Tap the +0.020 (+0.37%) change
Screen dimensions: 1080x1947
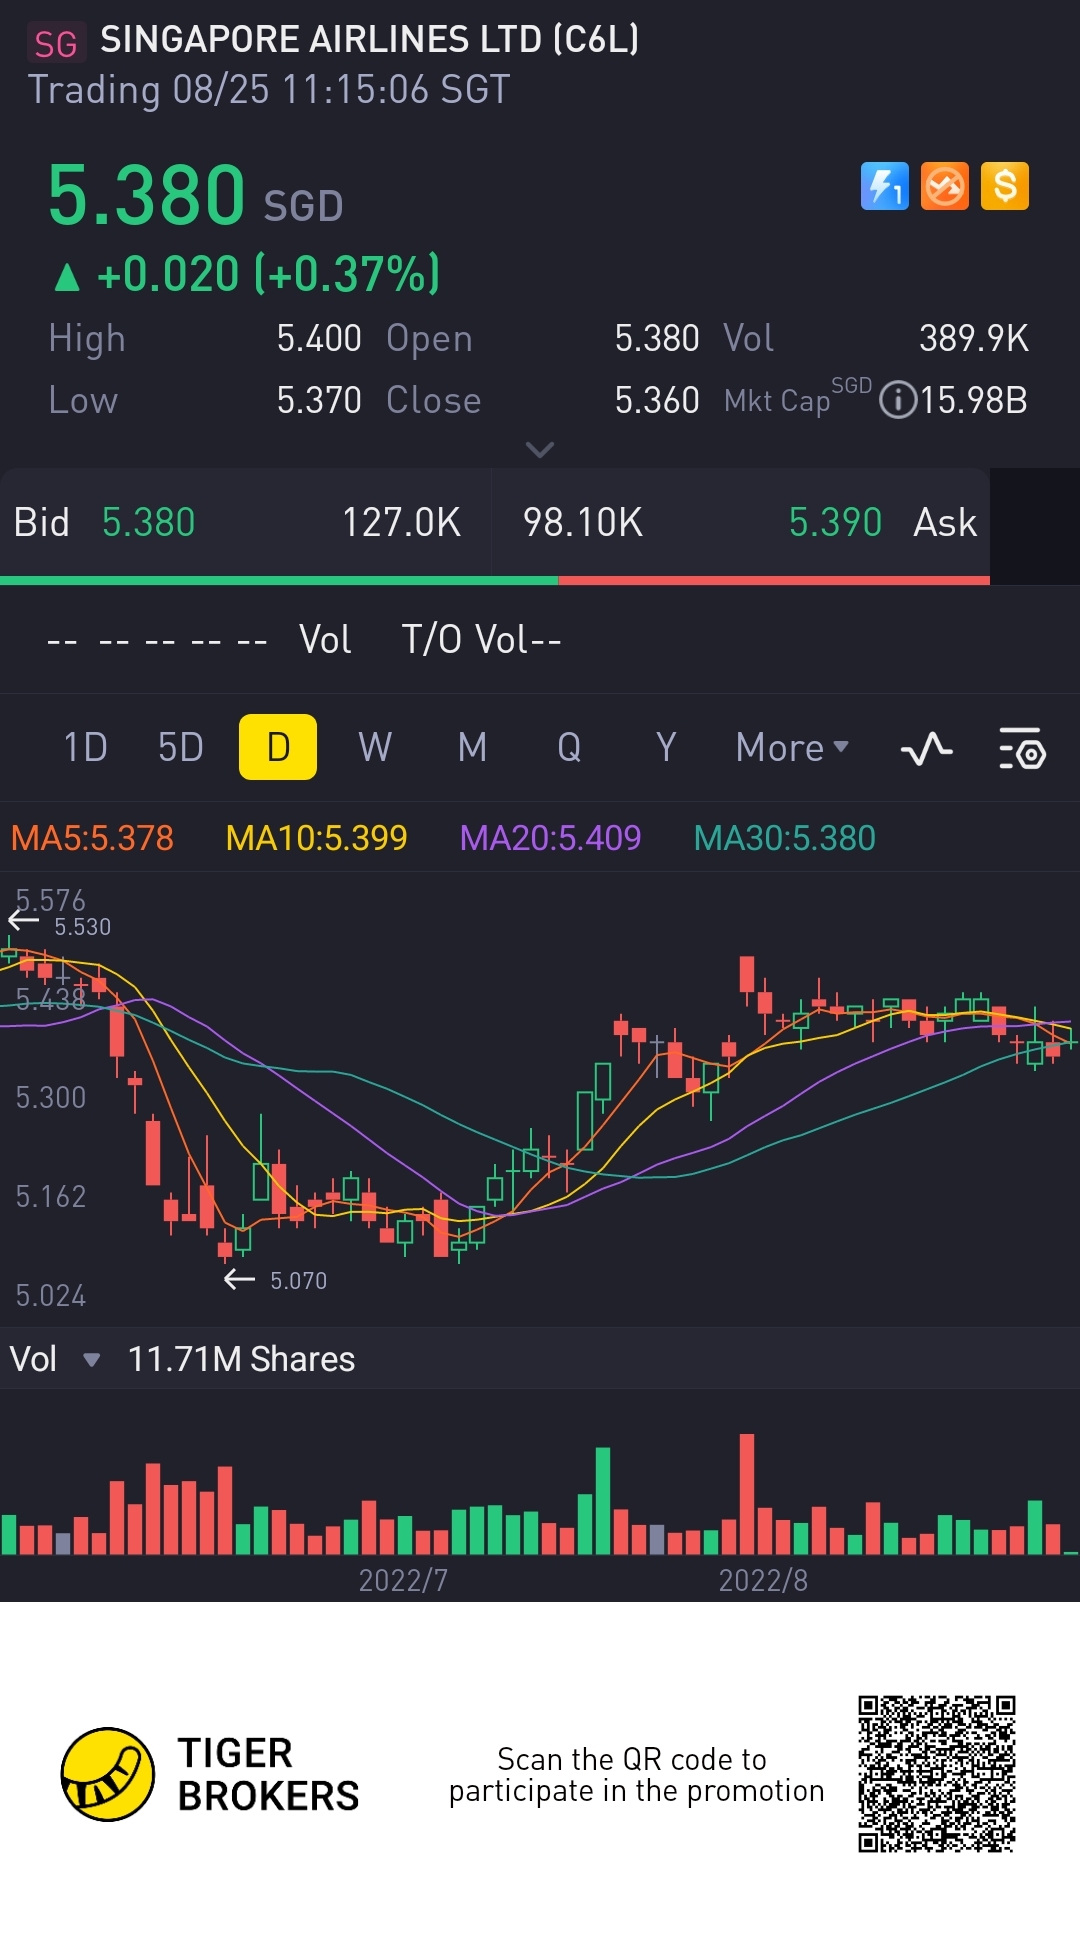click(248, 275)
